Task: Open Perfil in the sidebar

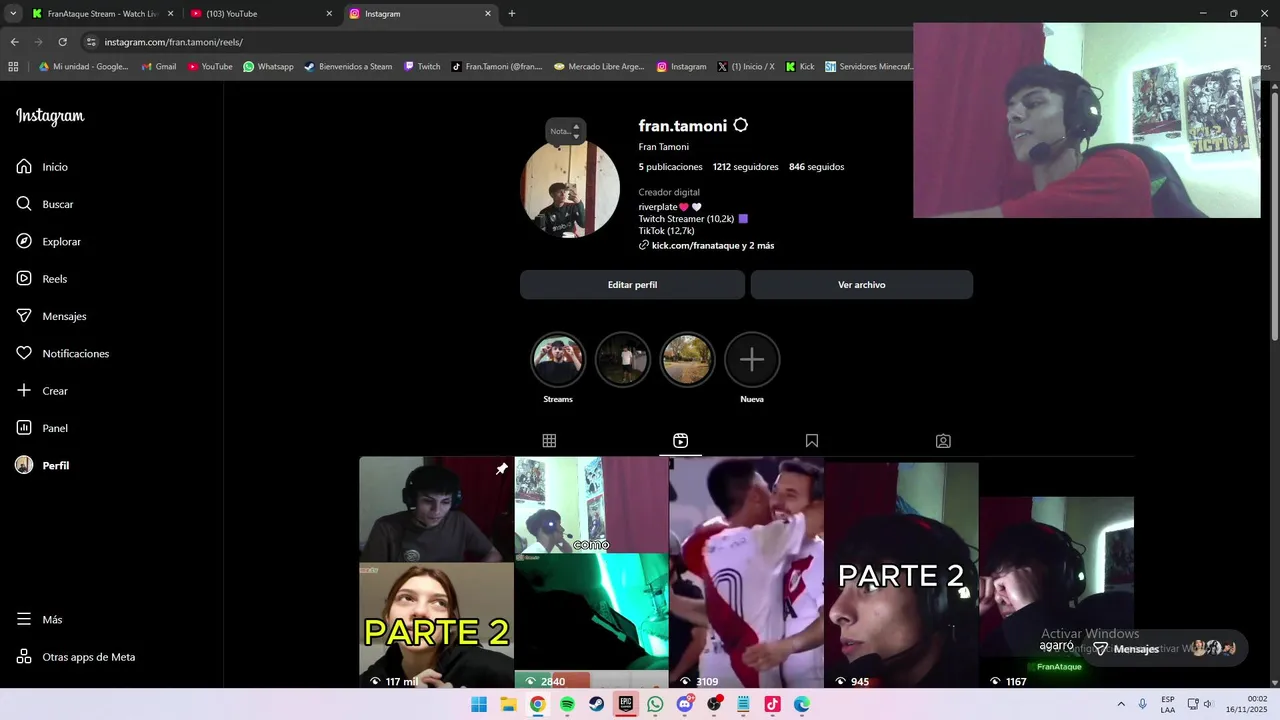Action: coord(42,466)
